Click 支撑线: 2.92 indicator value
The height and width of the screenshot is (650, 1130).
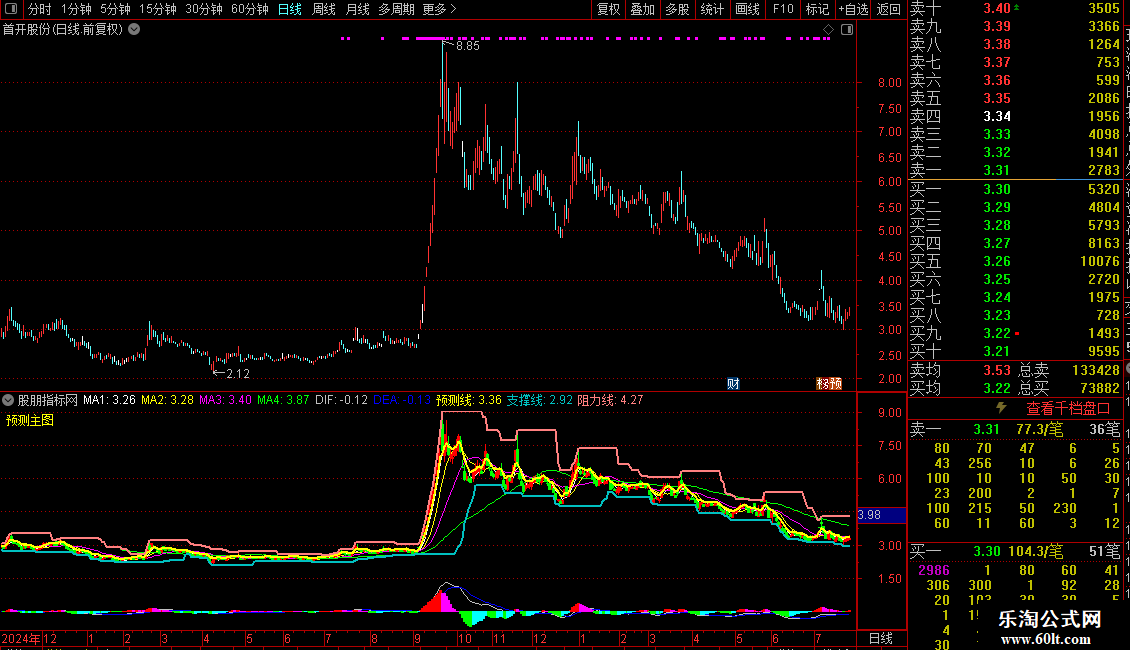[x=539, y=400]
